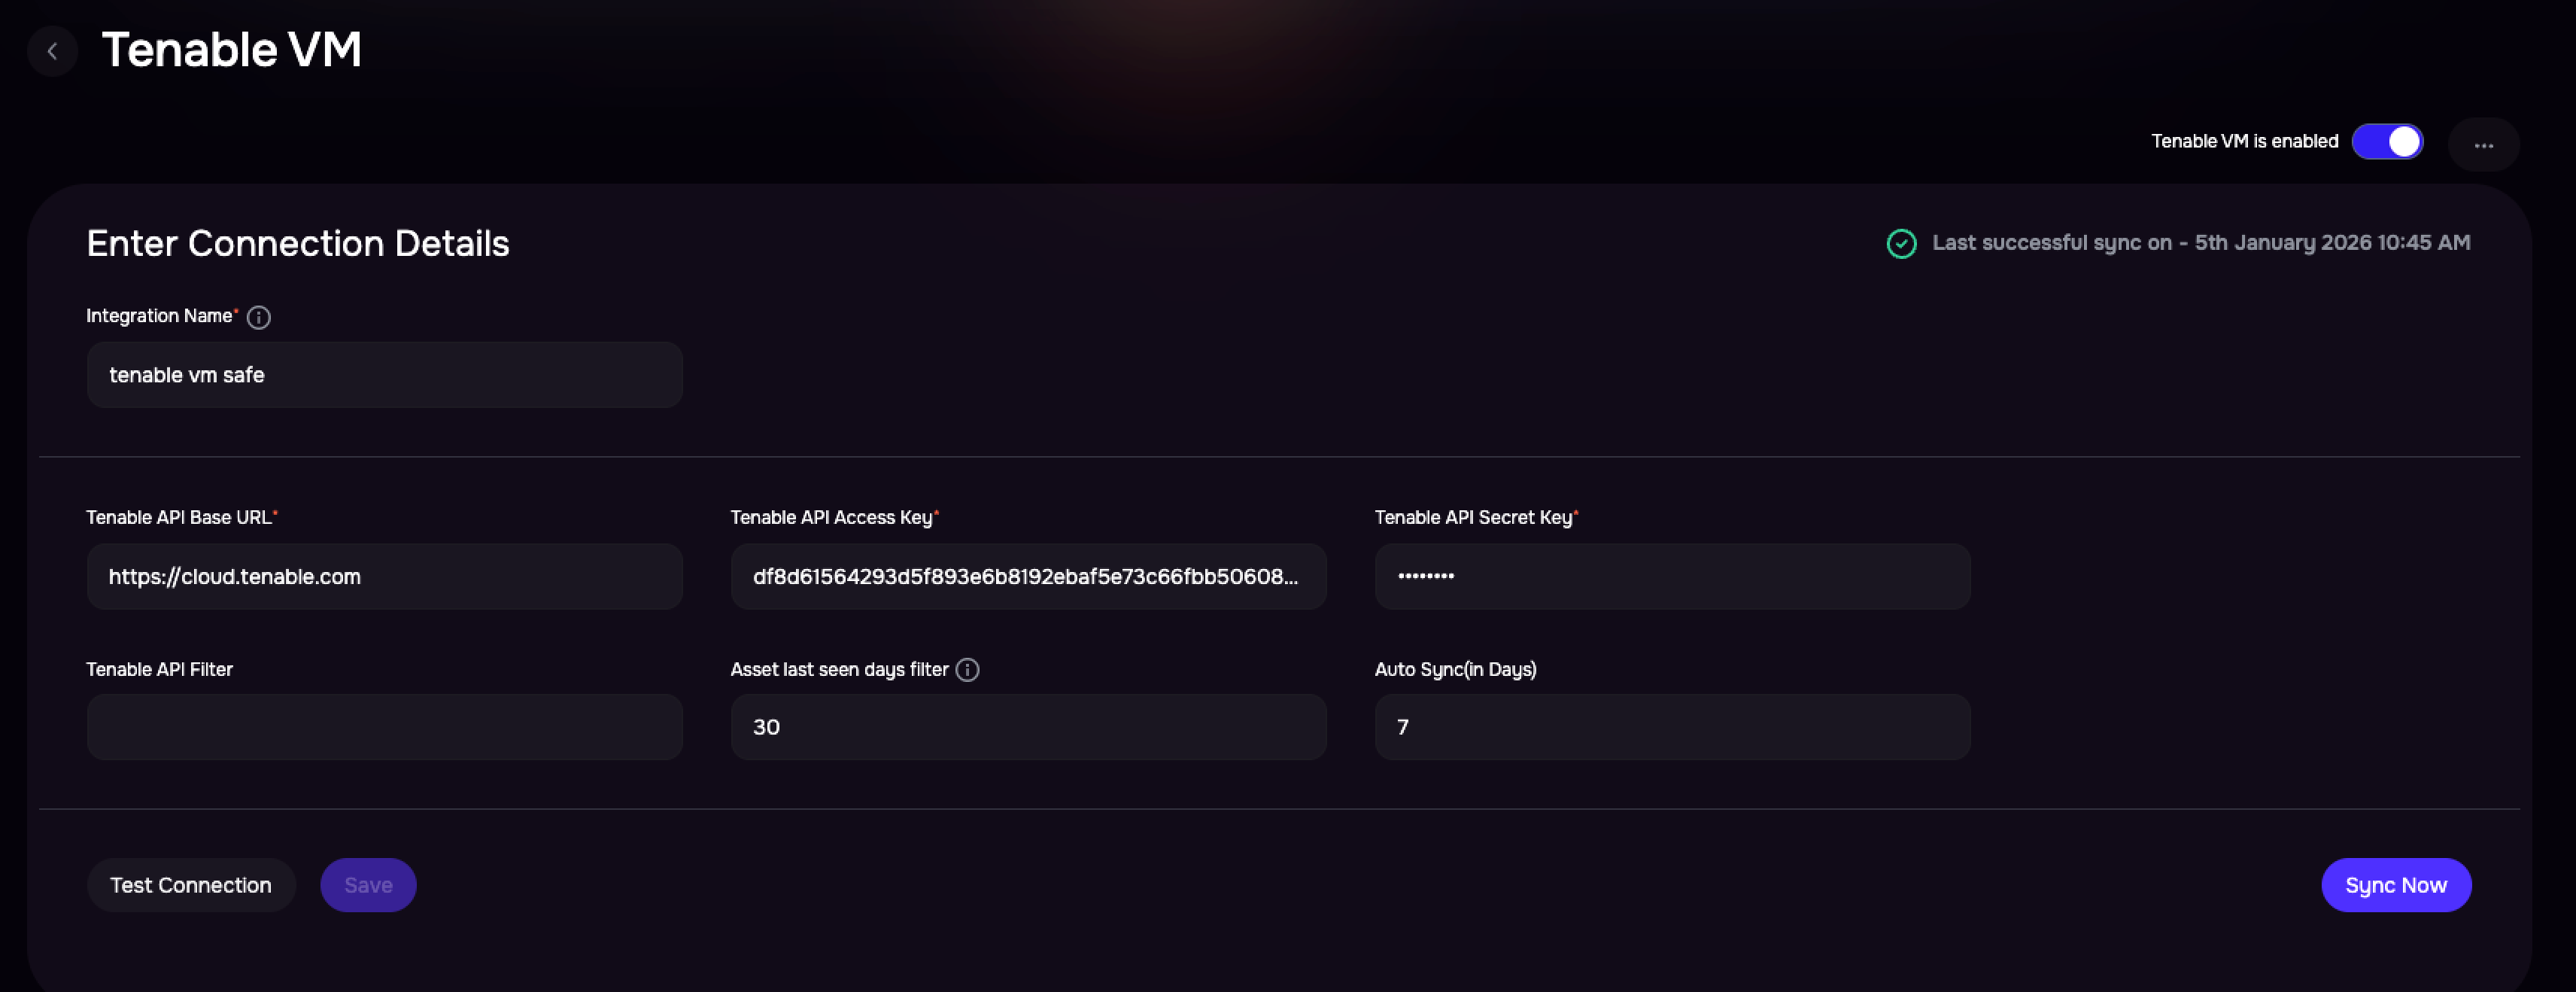Click the empty Tenable API Filter field
This screenshot has height=992, width=2576.
click(385, 727)
